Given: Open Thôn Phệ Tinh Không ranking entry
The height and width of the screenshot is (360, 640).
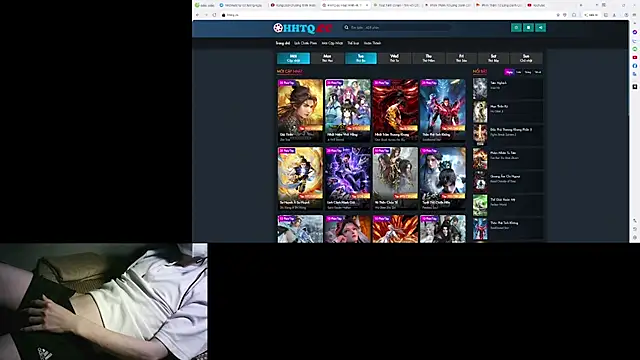Looking at the screenshot, I should (x=504, y=223).
